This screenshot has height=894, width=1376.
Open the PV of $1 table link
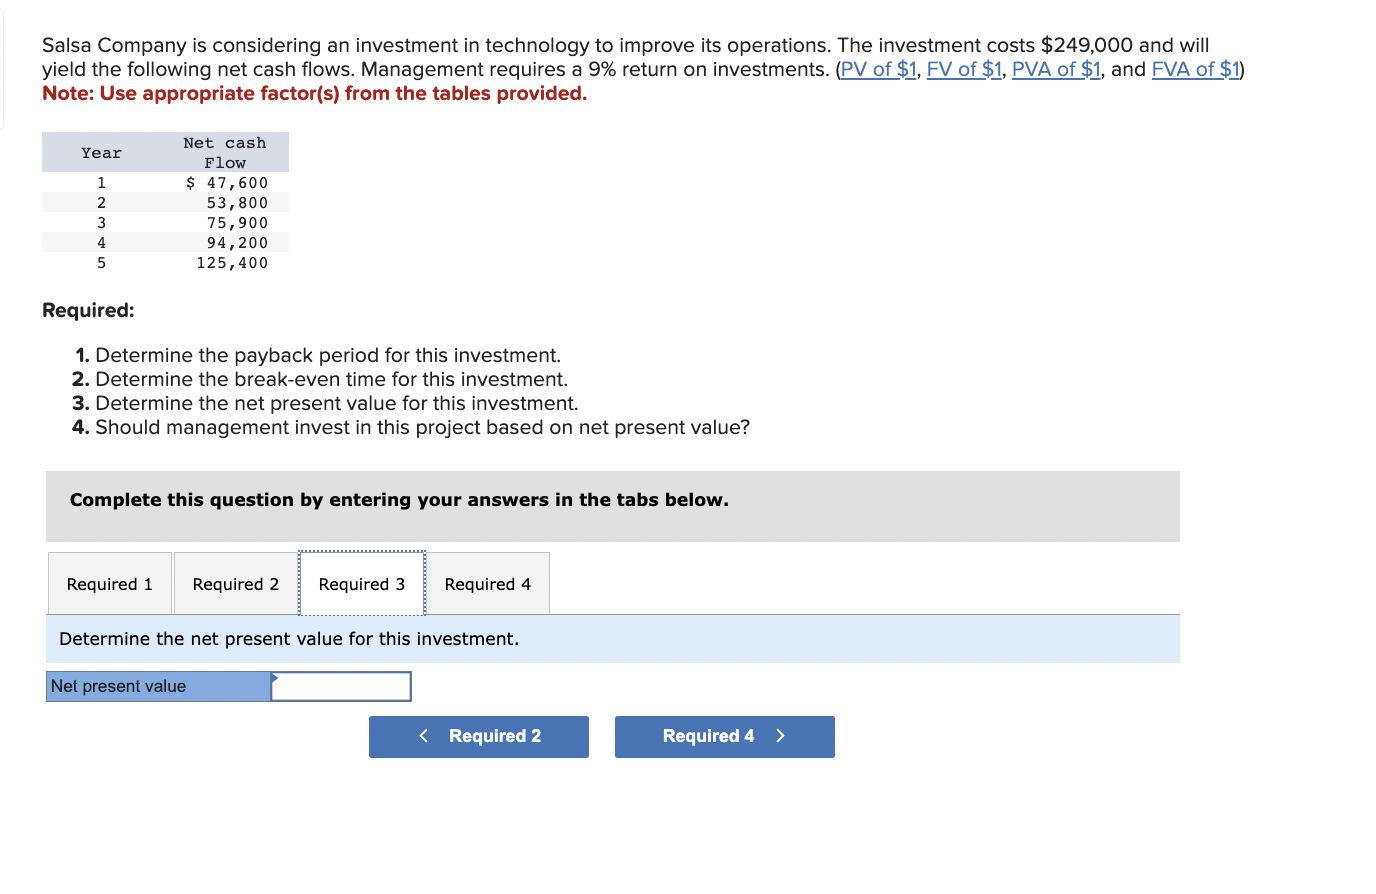[x=878, y=69]
